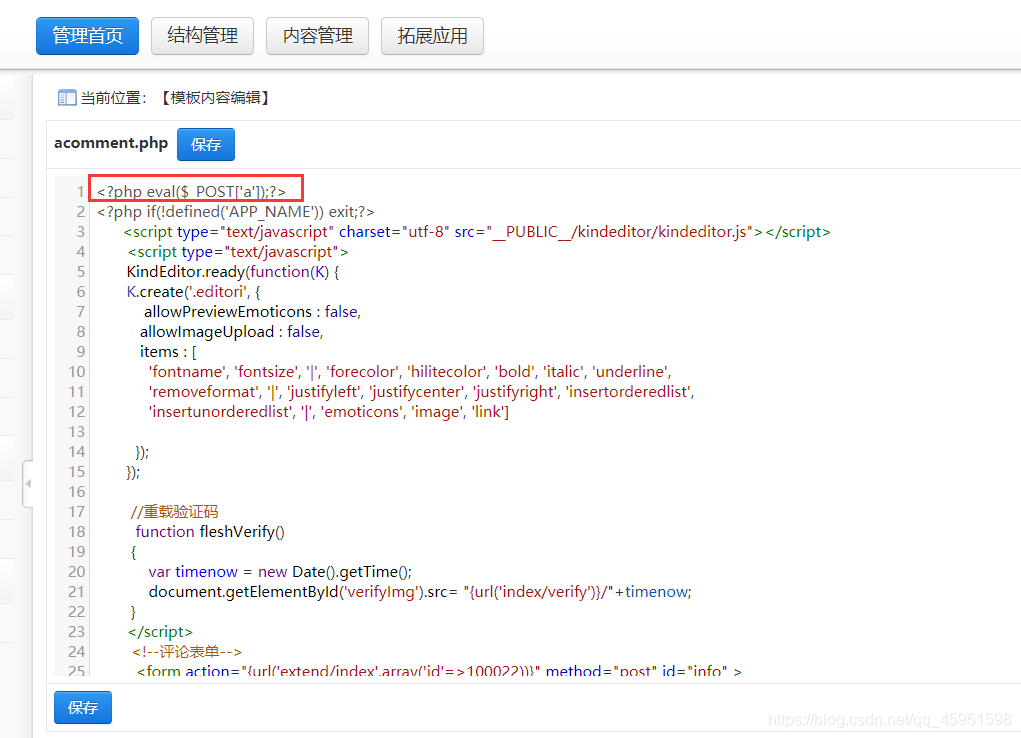Screen dimensions: 1021x738
Task: Click the line starting with 'insertunorderedlist'
Action: pyautogui.click(x=329, y=412)
